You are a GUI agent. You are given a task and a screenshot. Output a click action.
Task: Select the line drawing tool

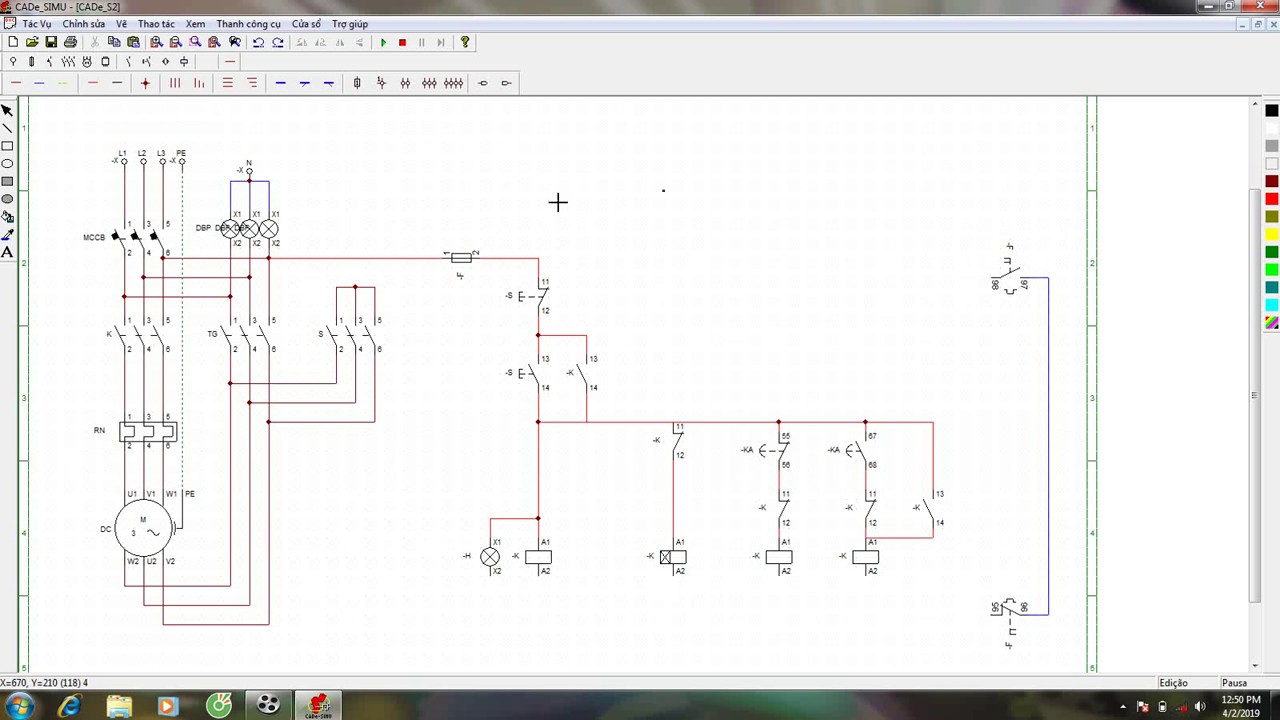[x=7, y=128]
